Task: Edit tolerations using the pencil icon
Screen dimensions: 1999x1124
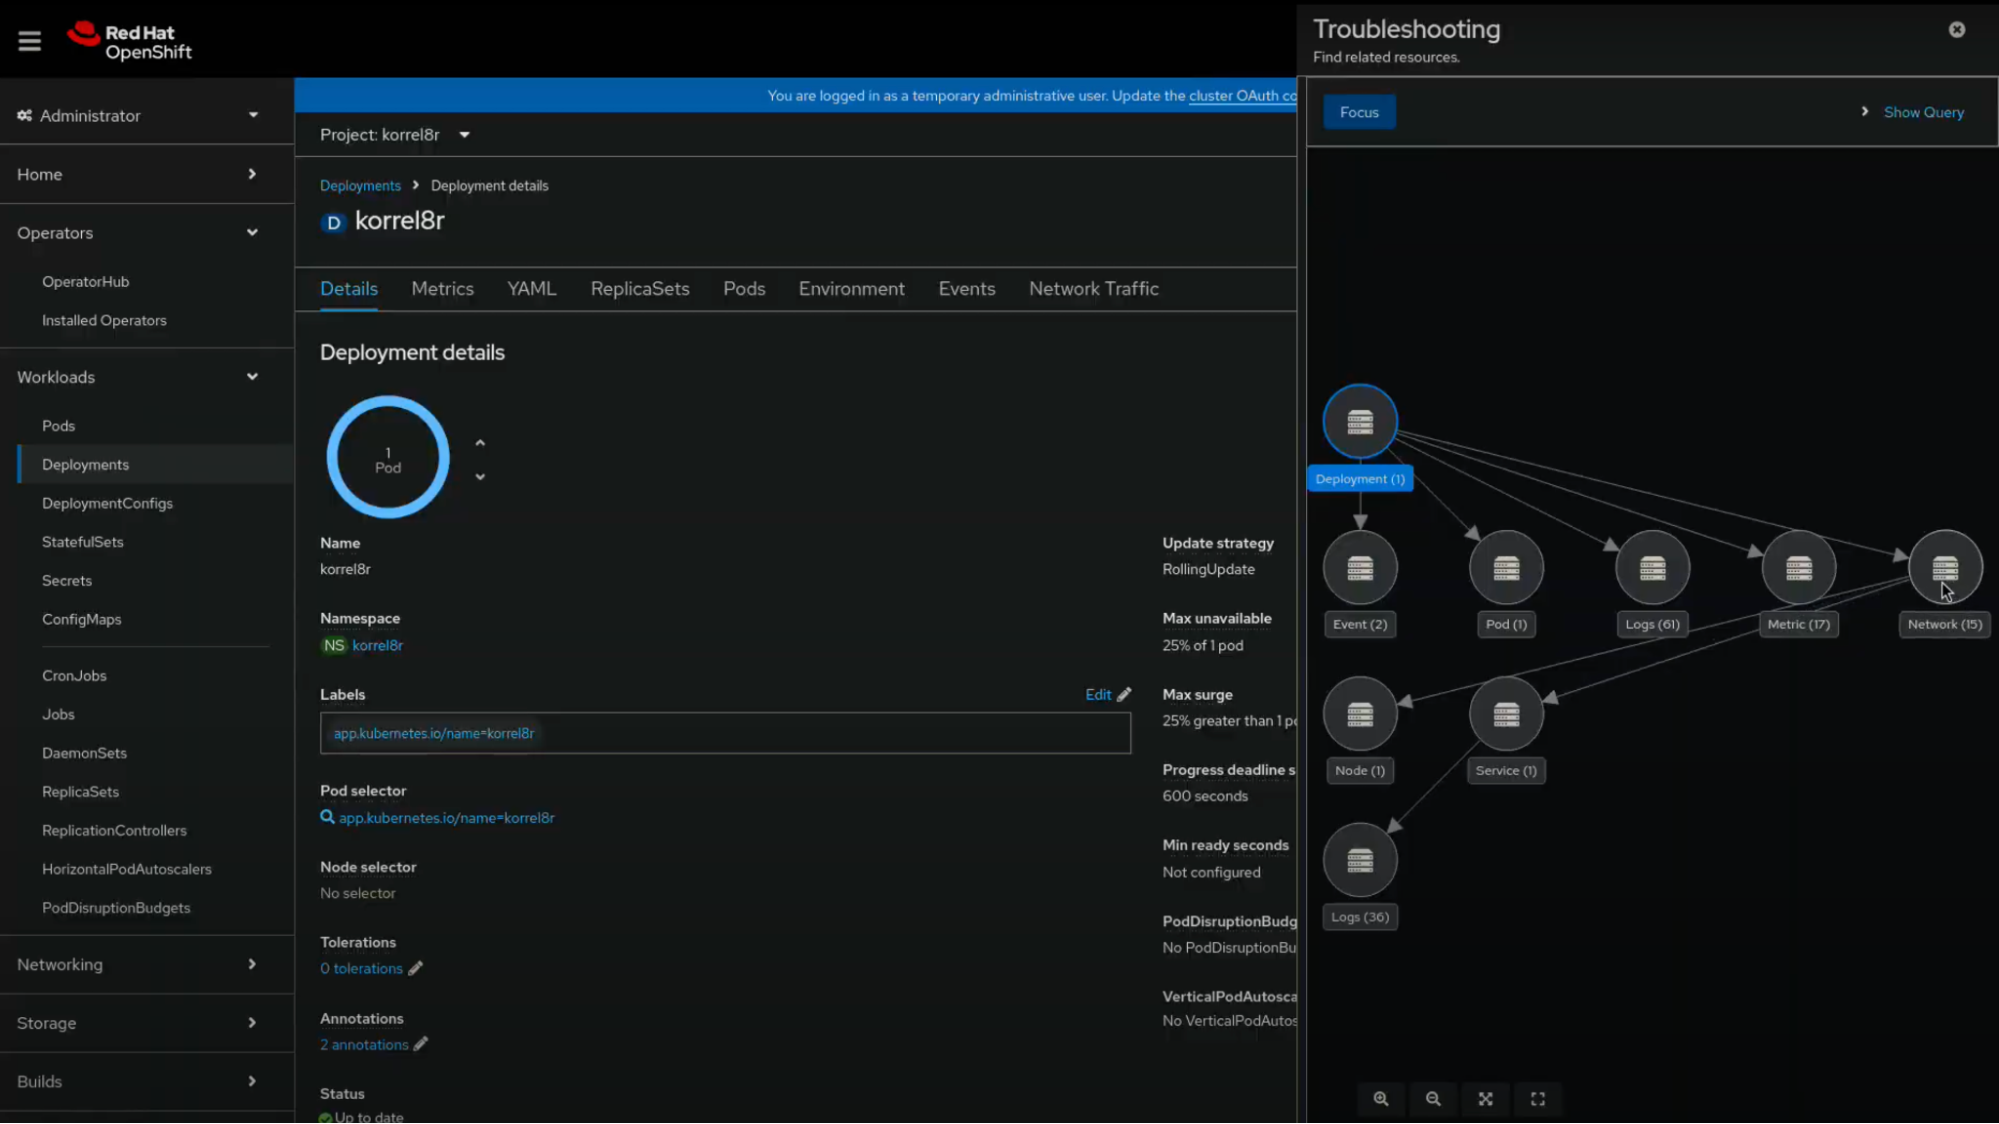Action: point(416,968)
